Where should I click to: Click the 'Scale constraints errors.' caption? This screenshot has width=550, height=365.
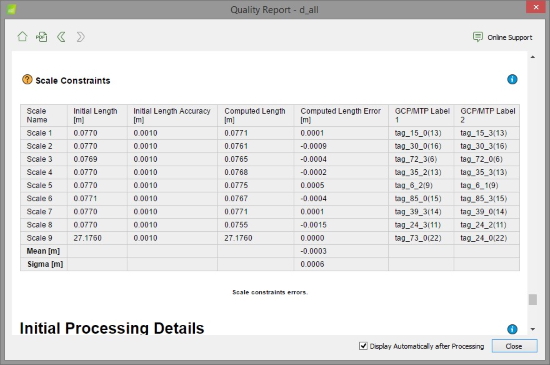[x=270, y=292]
